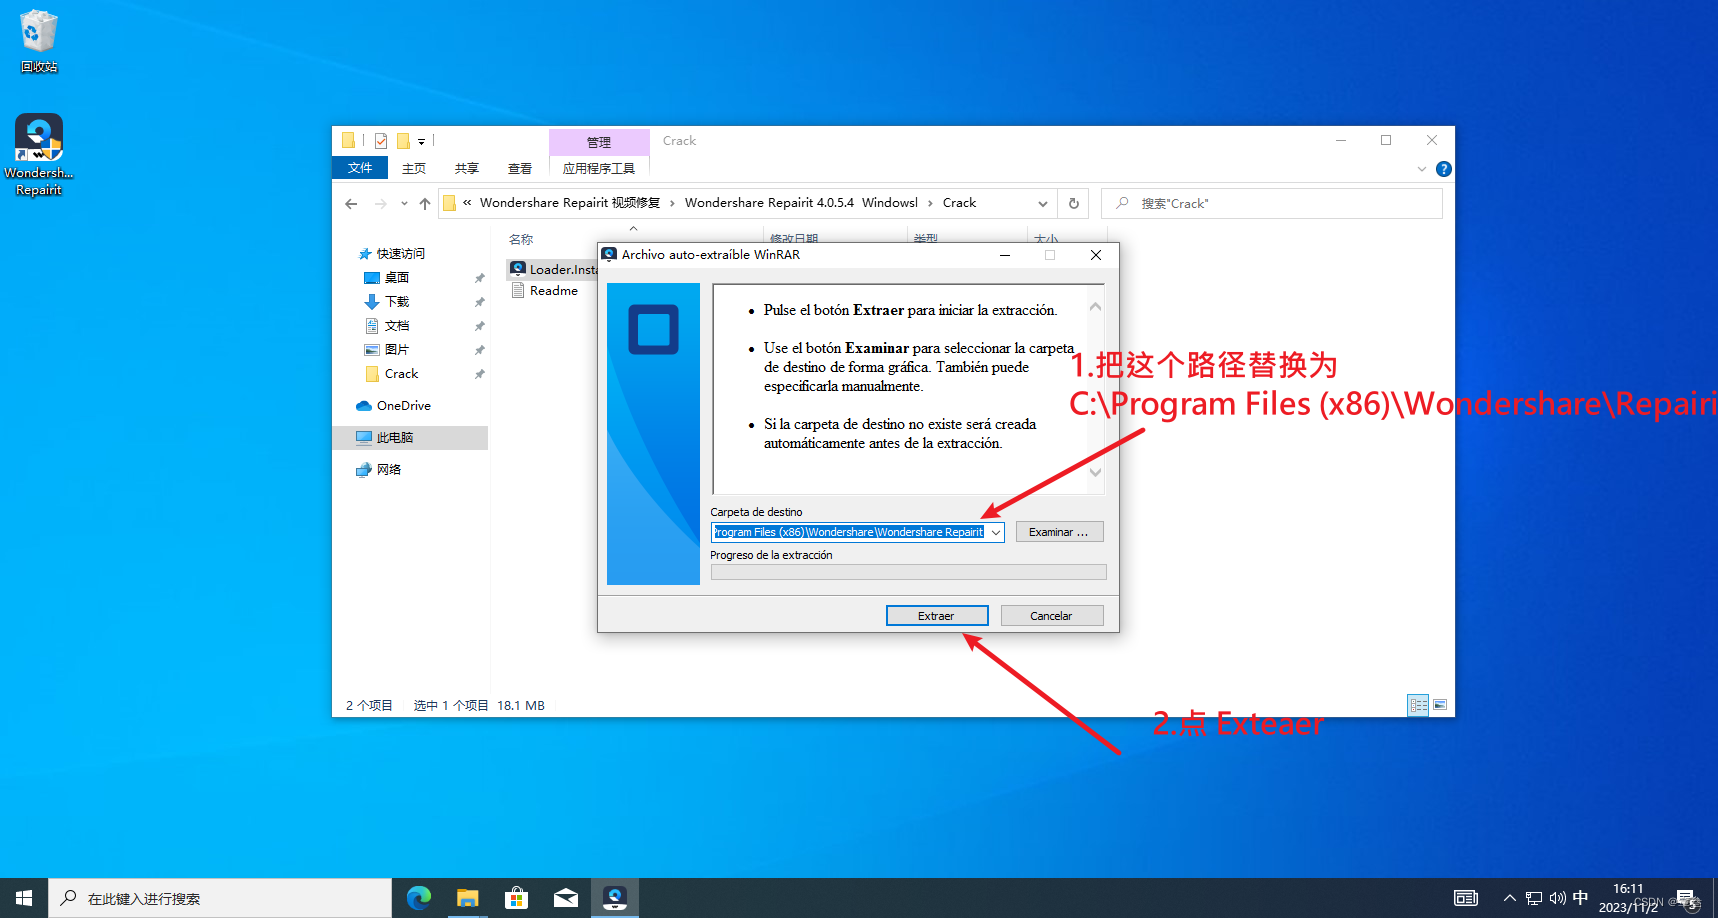Switch to details view in Explorer
This screenshot has height=918, width=1718.
[x=1418, y=705]
